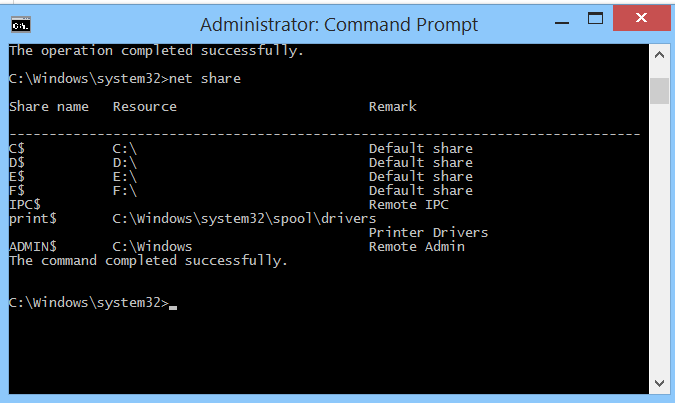This screenshot has width=675, height=403.
Task: Click the empty scrollbar track below thumb
Action: point(659,237)
